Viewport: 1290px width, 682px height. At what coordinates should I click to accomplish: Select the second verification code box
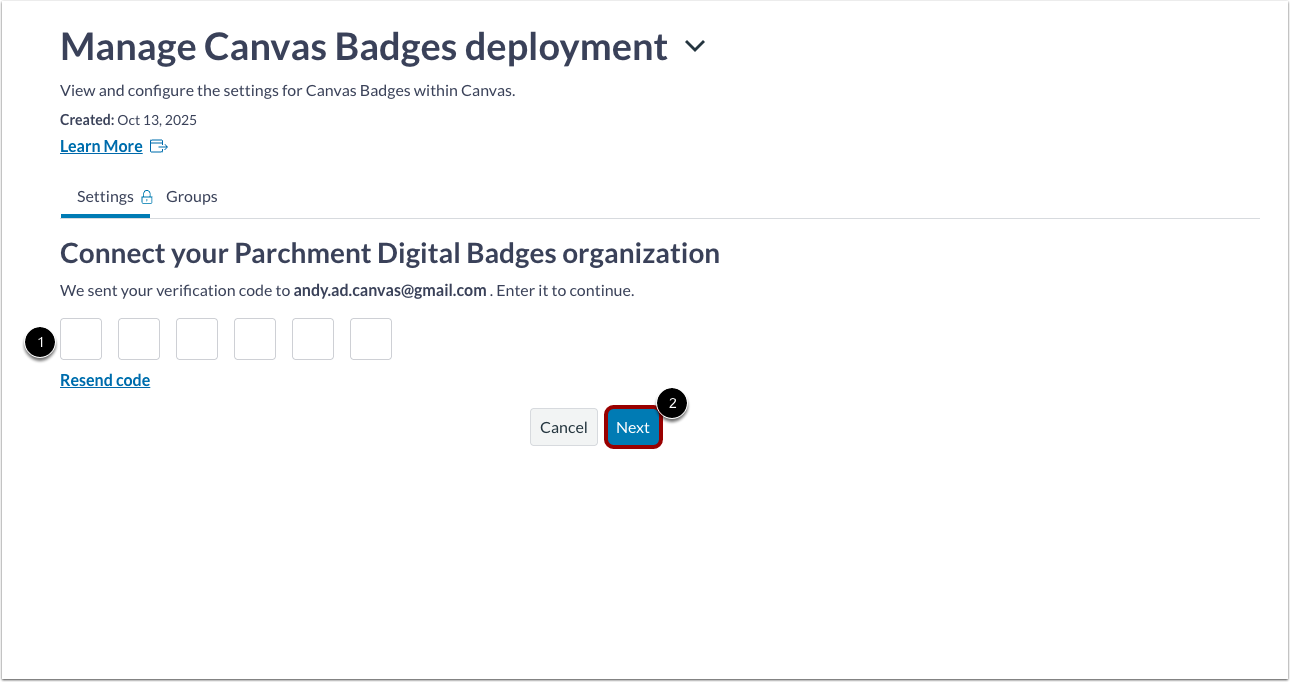click(138, 339)
